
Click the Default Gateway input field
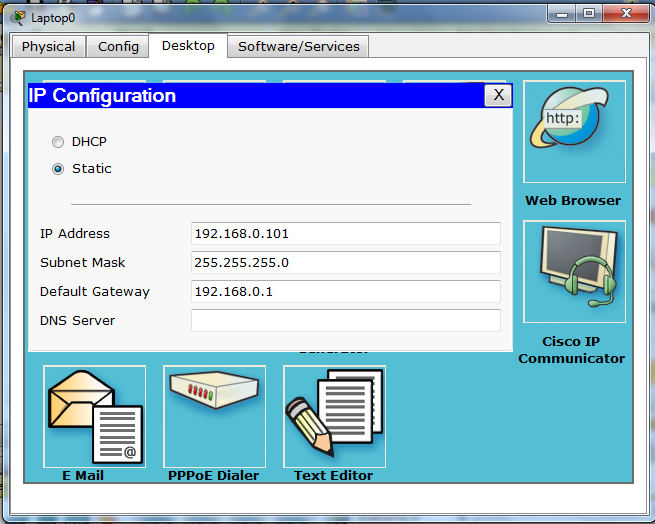click(x=345, y=292)
